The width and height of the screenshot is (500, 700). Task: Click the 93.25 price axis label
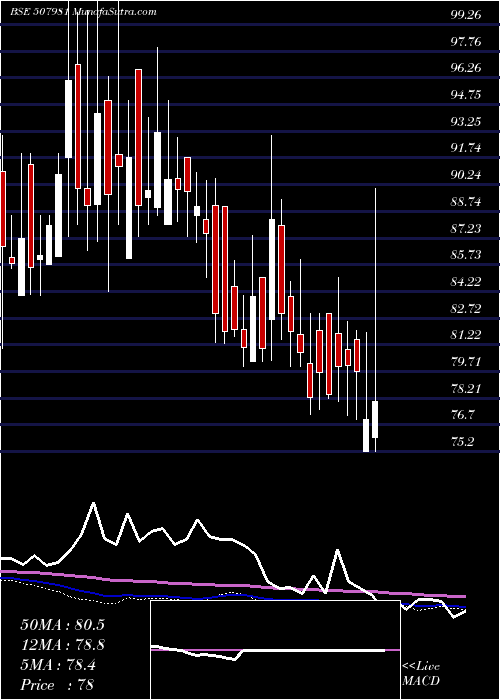click(466, 121)
